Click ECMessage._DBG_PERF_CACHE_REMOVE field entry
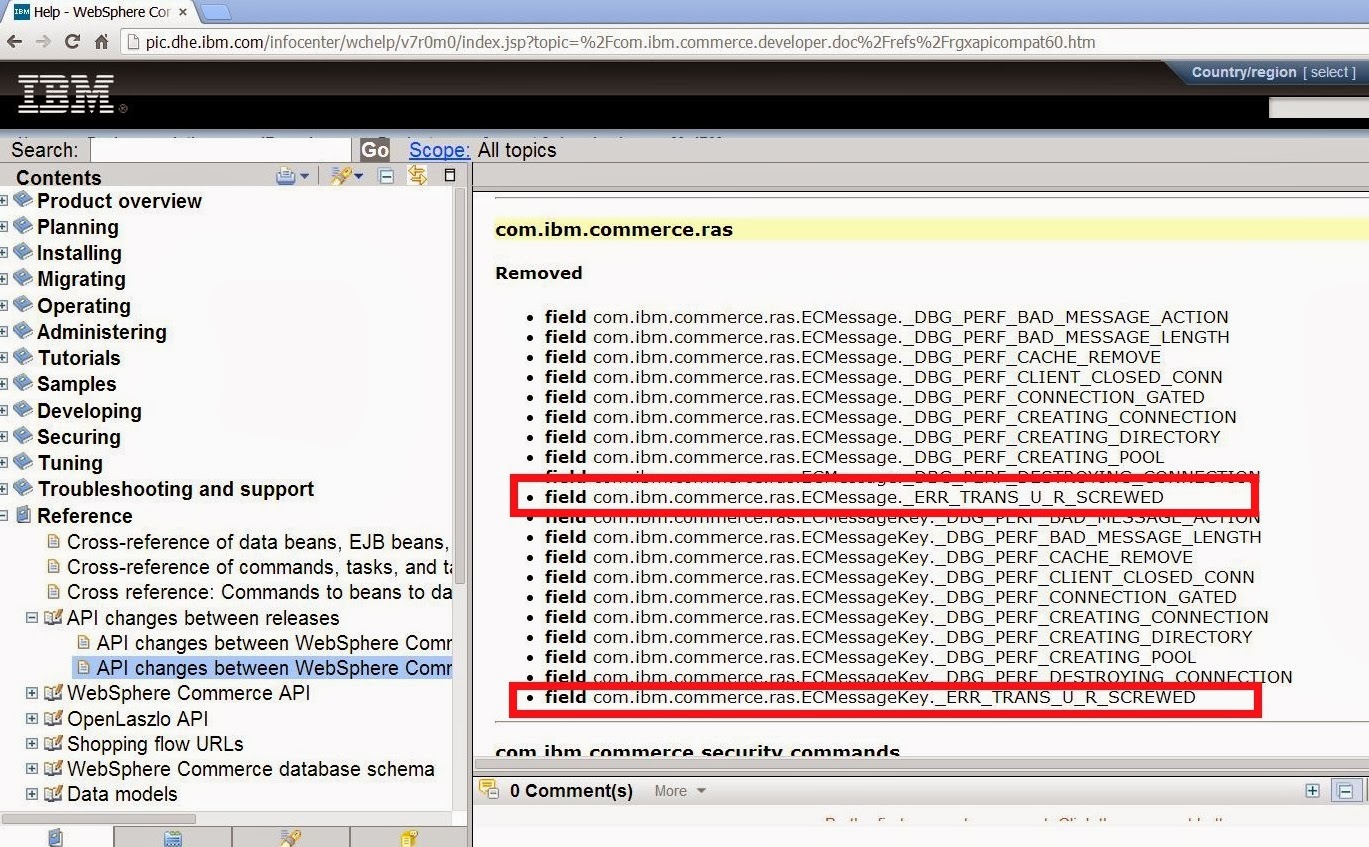The height and width of the screenshot is (847, 1369). click(x=853, y=357)
